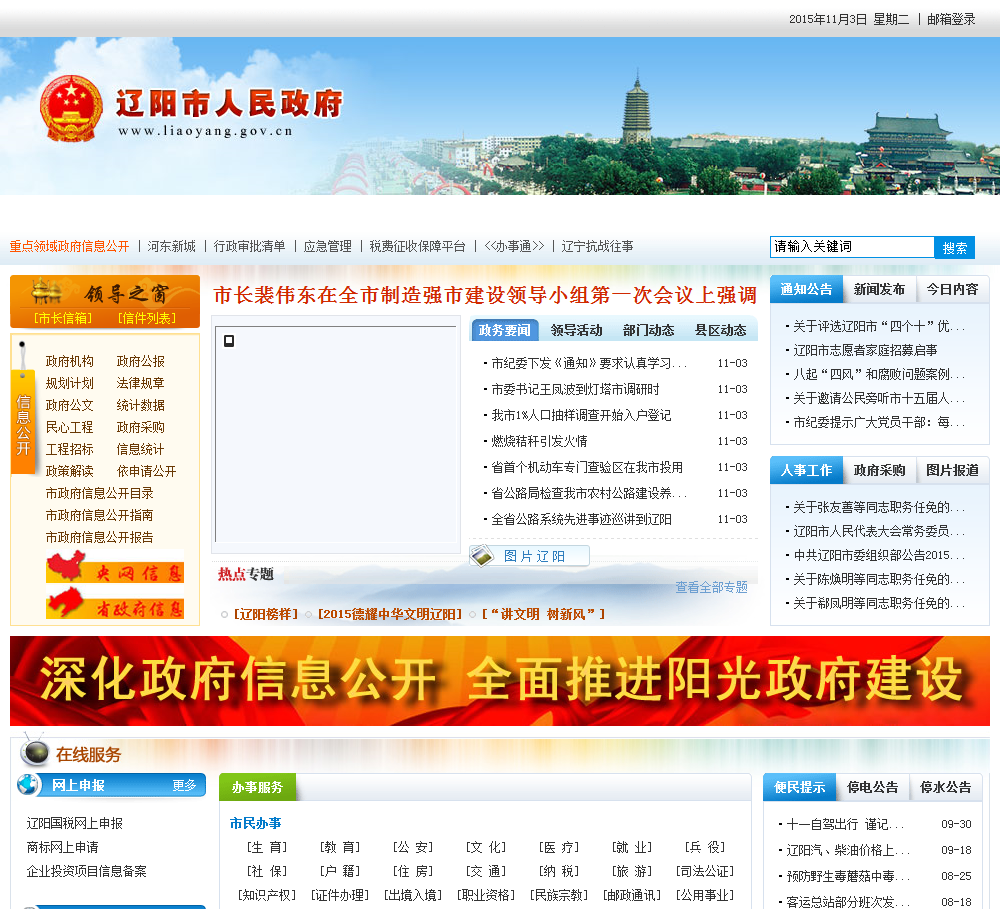The height and width of the screenshot is (909, 1000).
Task: Select the 办事服务 tab
Action: [x=257, y=787]
